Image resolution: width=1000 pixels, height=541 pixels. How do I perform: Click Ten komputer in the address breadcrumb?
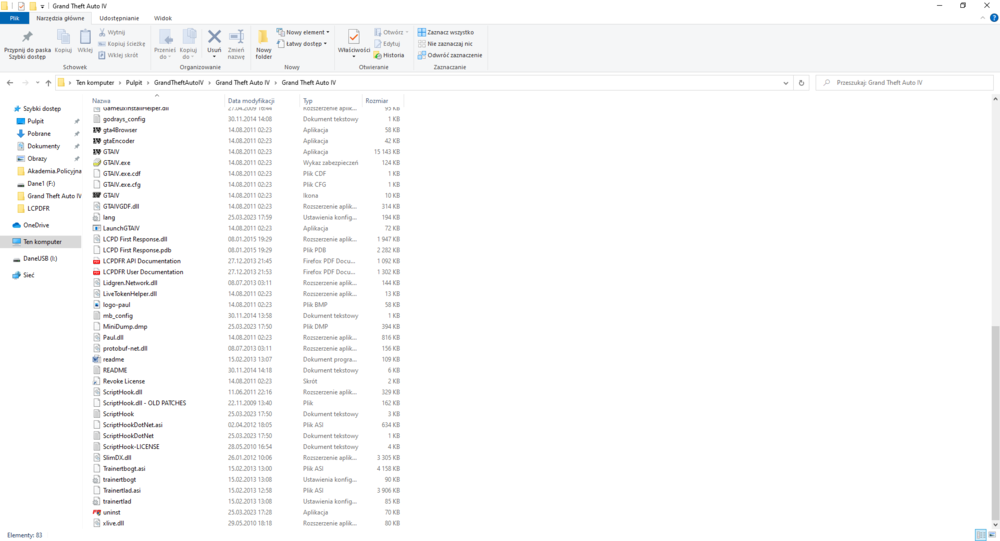[94, 82]
